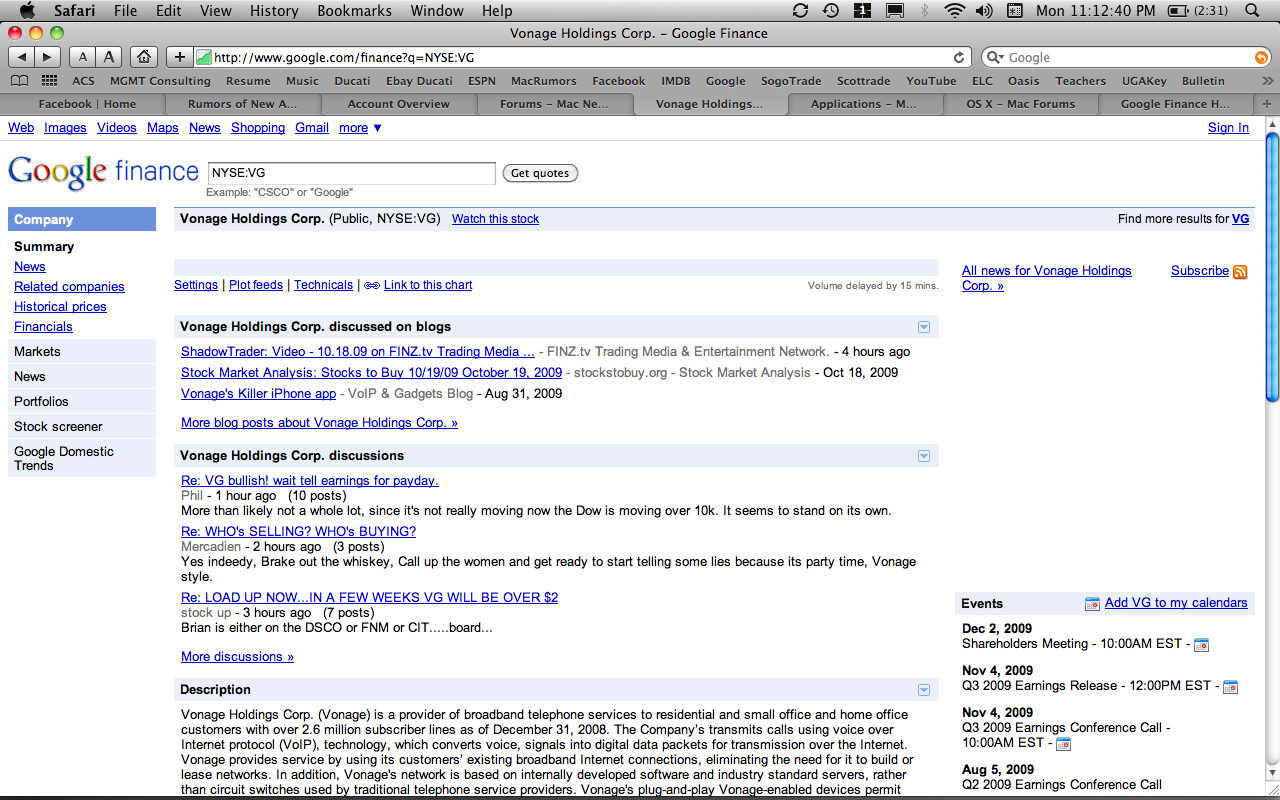Increase text size with large A button
The height and width of the screenshot is (800, 1280).
[109, 57]
